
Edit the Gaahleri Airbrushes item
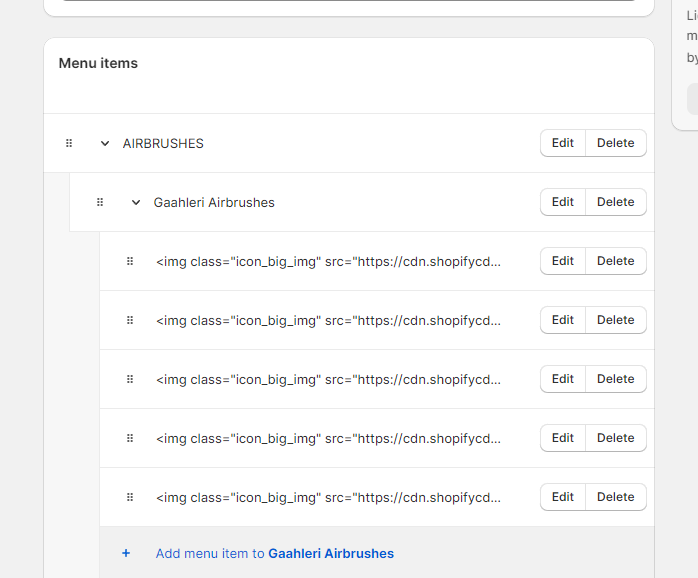point(563,202)
